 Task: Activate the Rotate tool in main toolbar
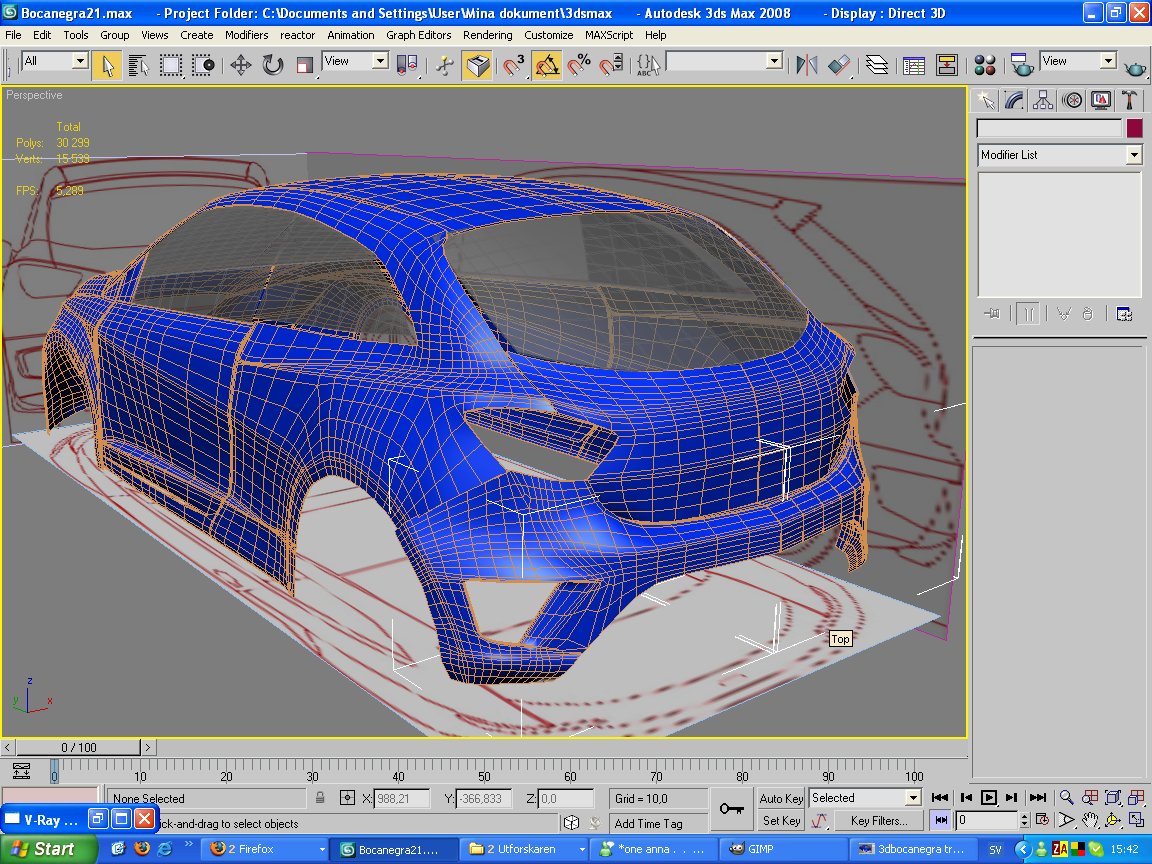pos(273,66)
